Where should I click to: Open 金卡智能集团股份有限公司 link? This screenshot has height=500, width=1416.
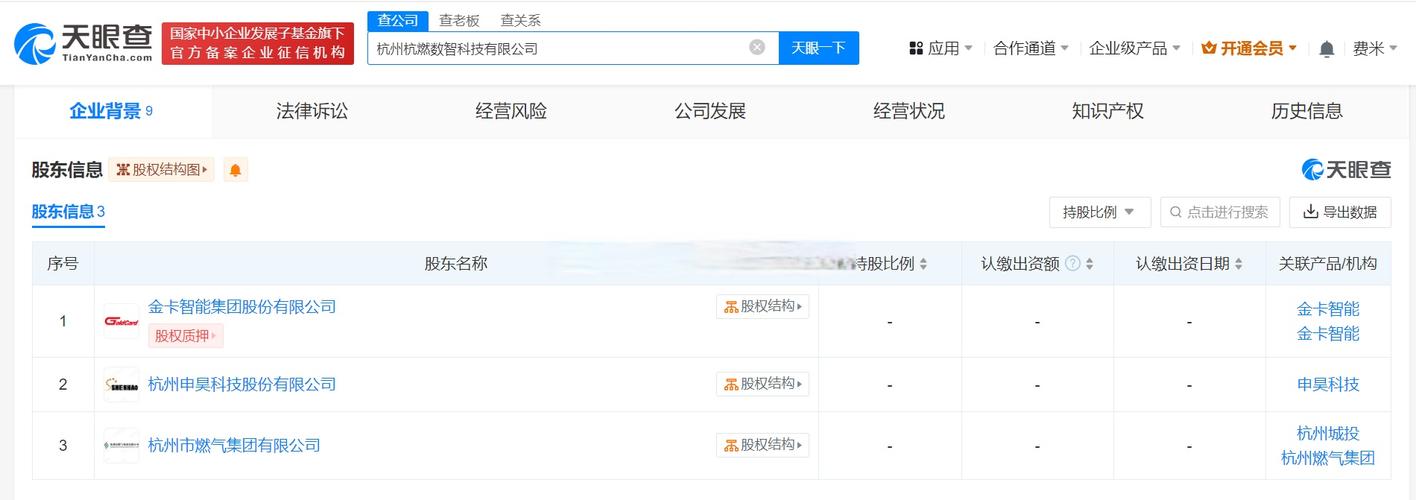pyautogui.click(x=242, y=307)
